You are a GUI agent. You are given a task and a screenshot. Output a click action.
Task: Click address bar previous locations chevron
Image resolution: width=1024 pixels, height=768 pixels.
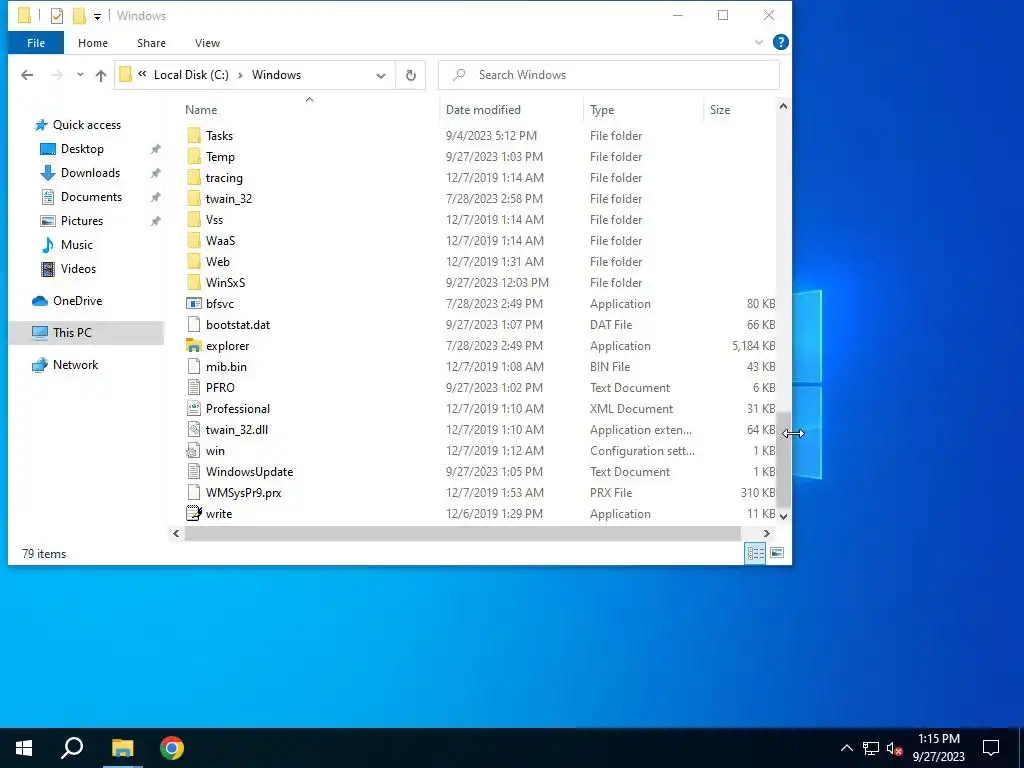click(x=142, y=74)
